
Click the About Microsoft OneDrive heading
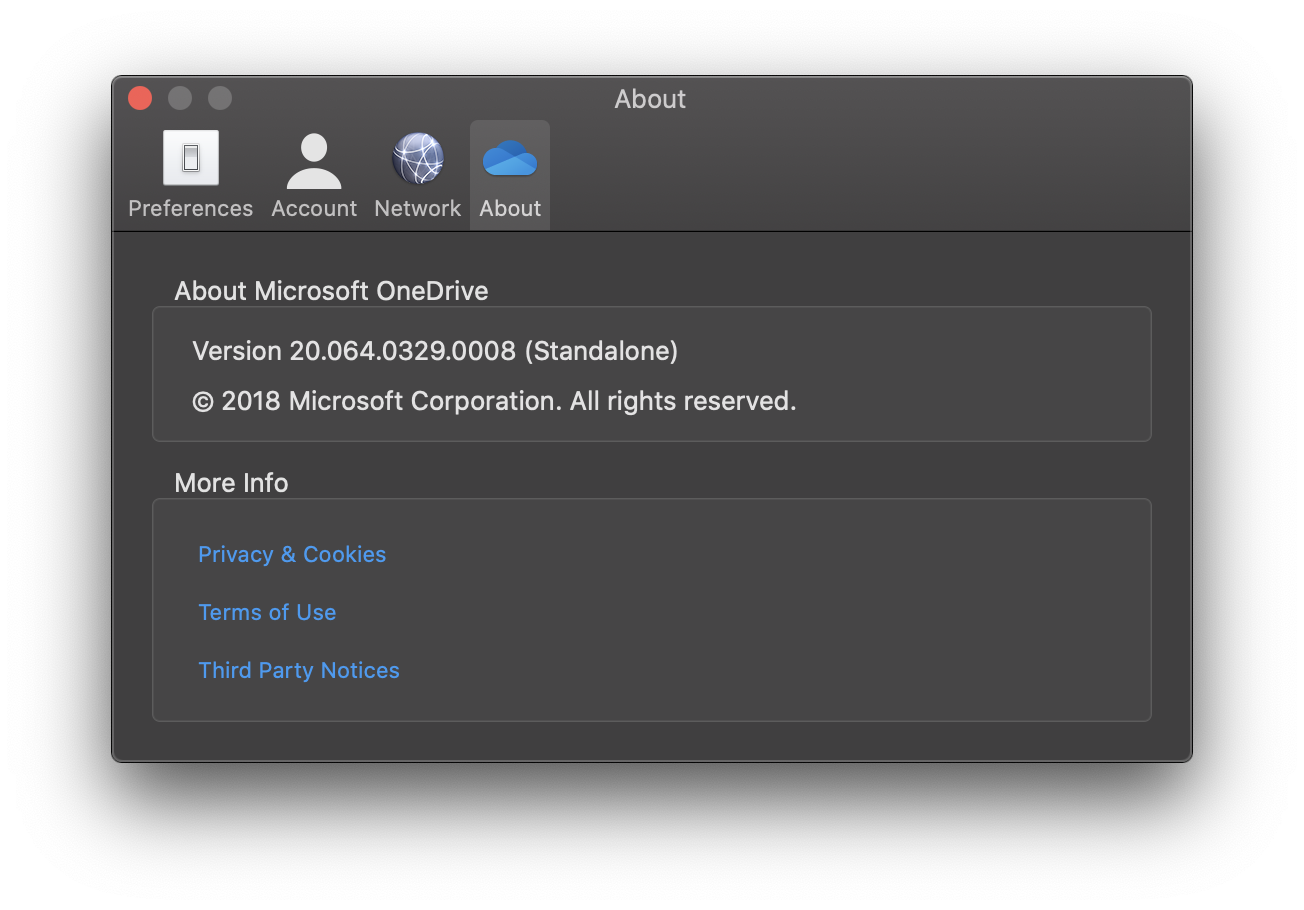(331, 291)
